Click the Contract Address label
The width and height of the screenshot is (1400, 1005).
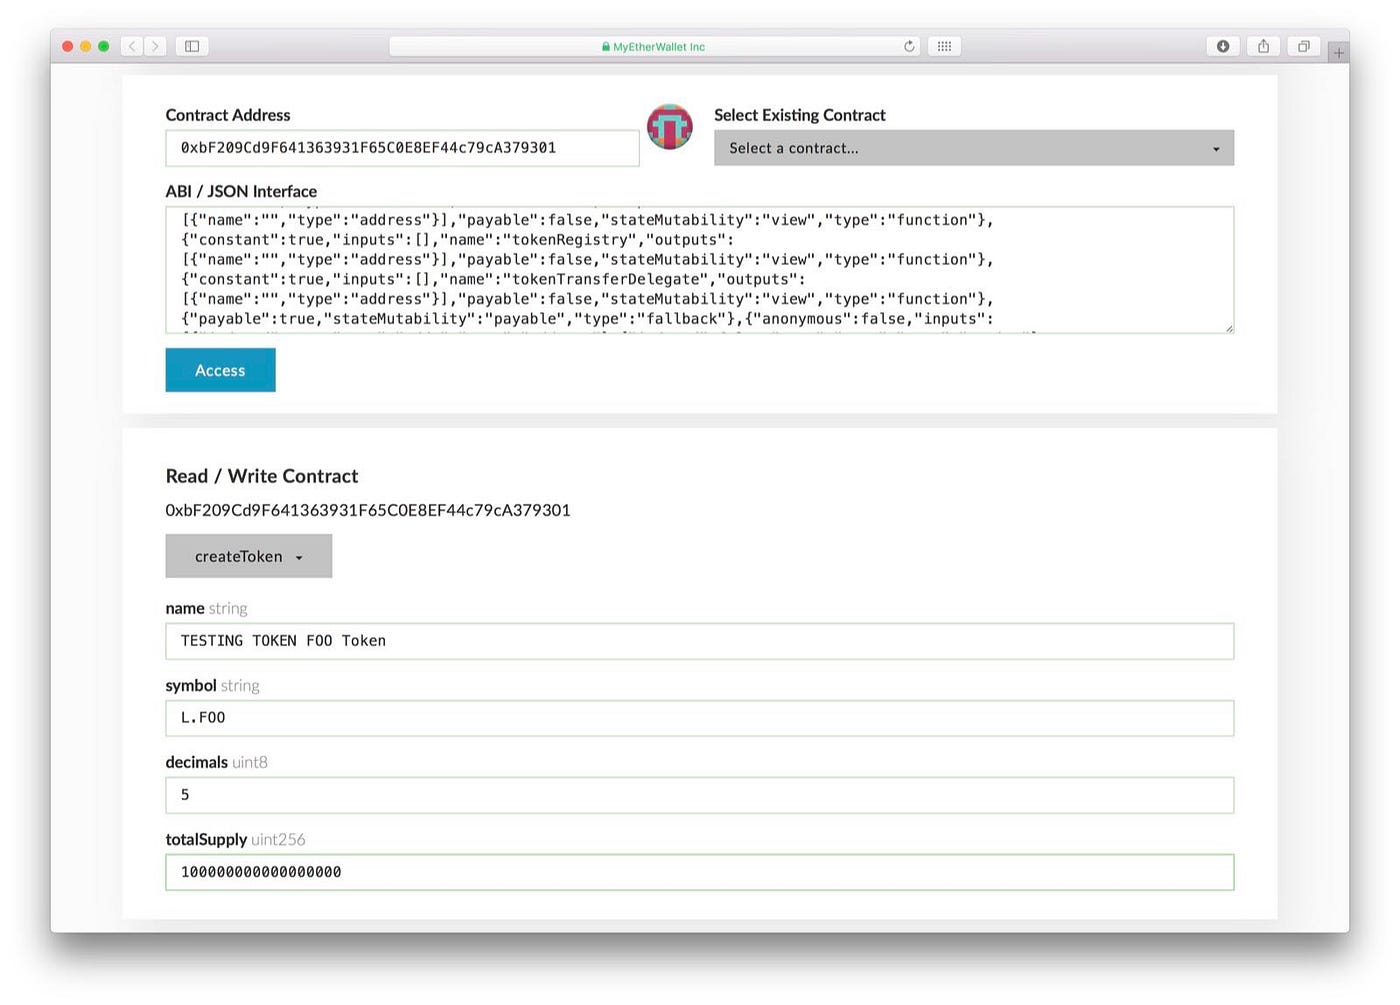tap(228, 115)
